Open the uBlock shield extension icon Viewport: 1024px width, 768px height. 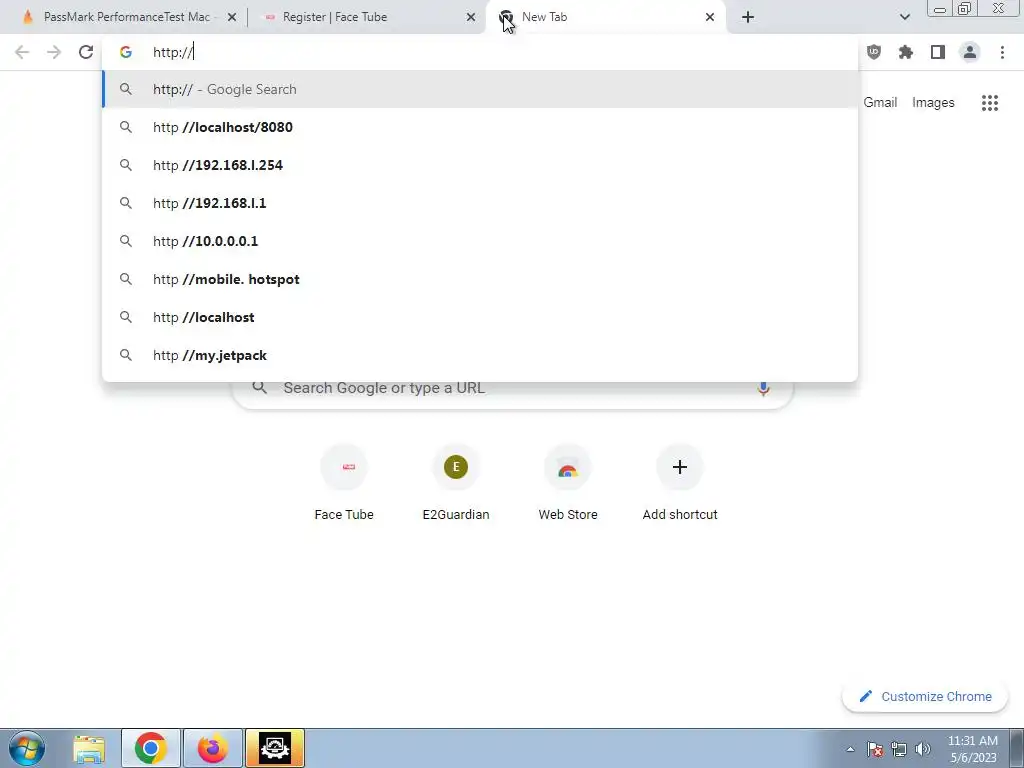pos(874,52)
